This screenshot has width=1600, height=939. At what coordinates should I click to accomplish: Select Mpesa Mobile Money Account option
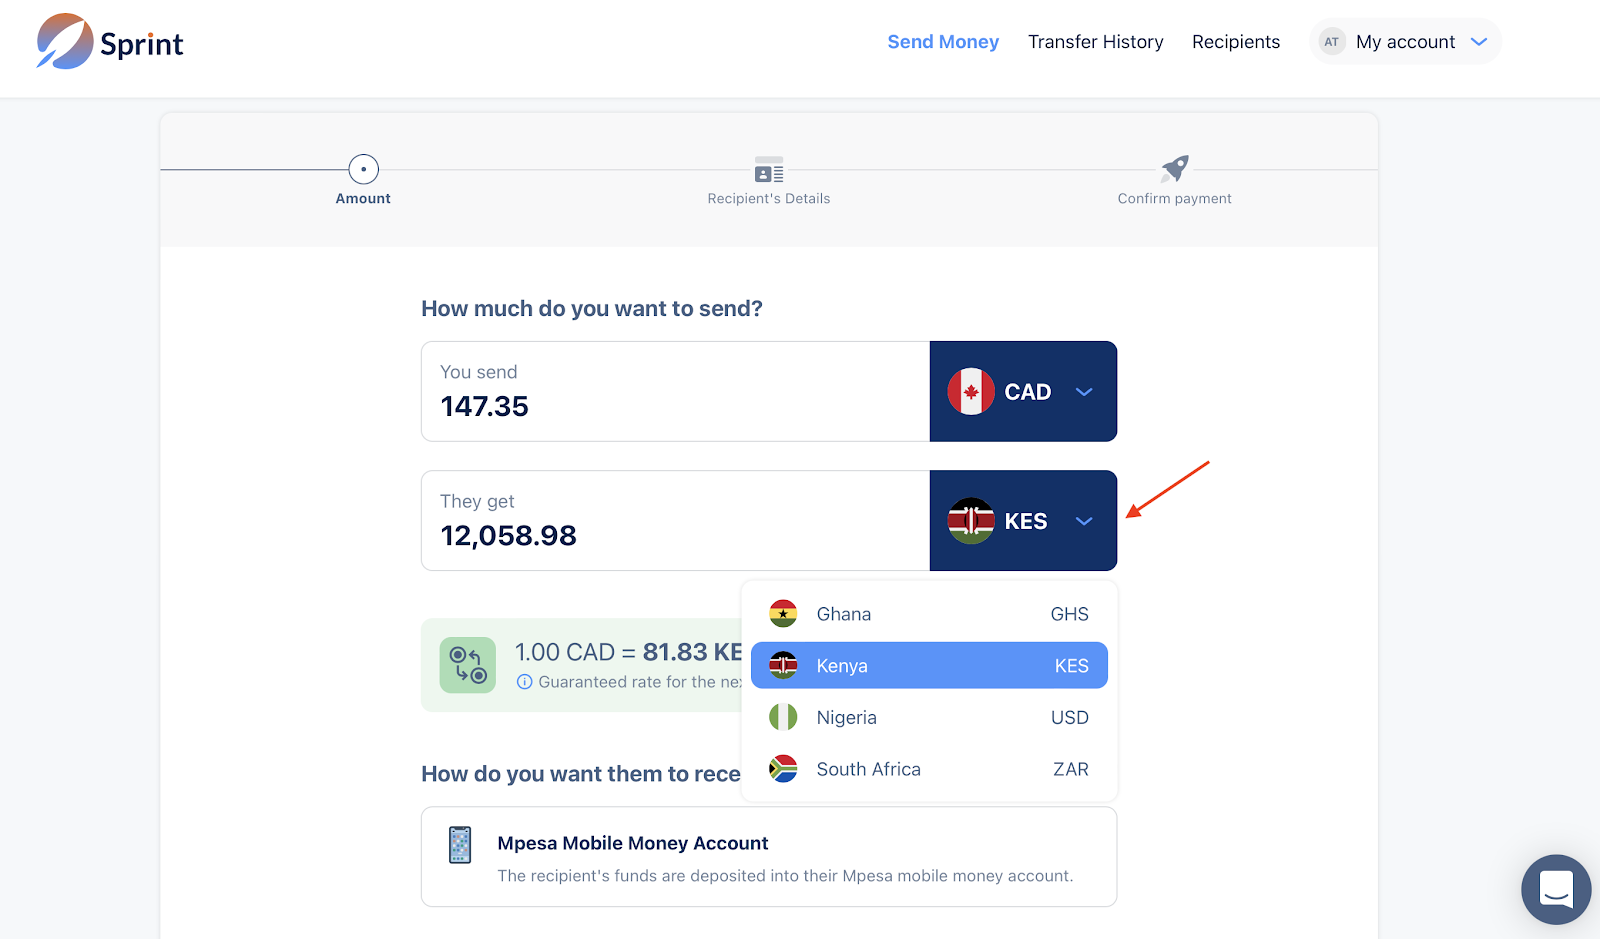point(768,857)
